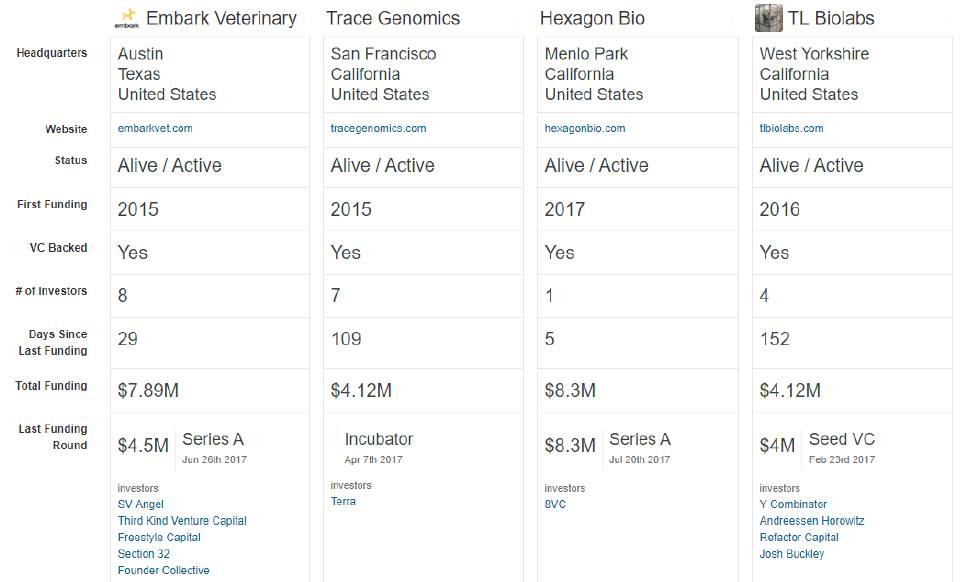Open the tracegenomics.com website link
Viewport: 965px width, 582px height.
[x=378, y=129]
